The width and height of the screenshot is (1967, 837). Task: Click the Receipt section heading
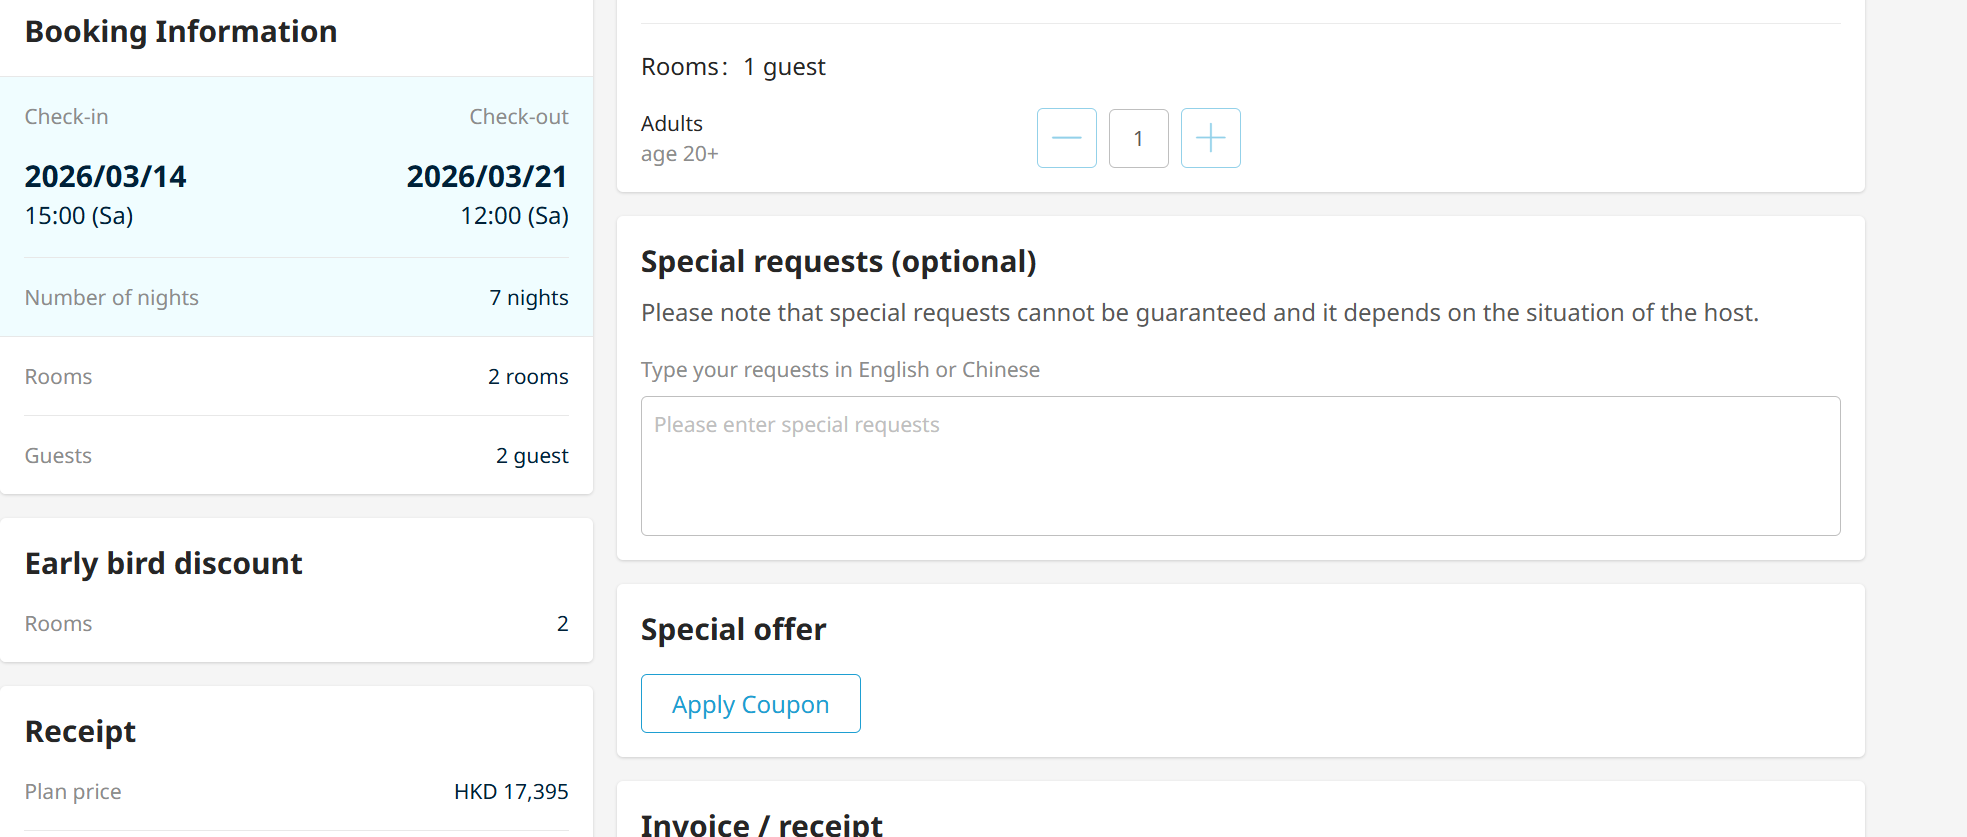[80, 732]
